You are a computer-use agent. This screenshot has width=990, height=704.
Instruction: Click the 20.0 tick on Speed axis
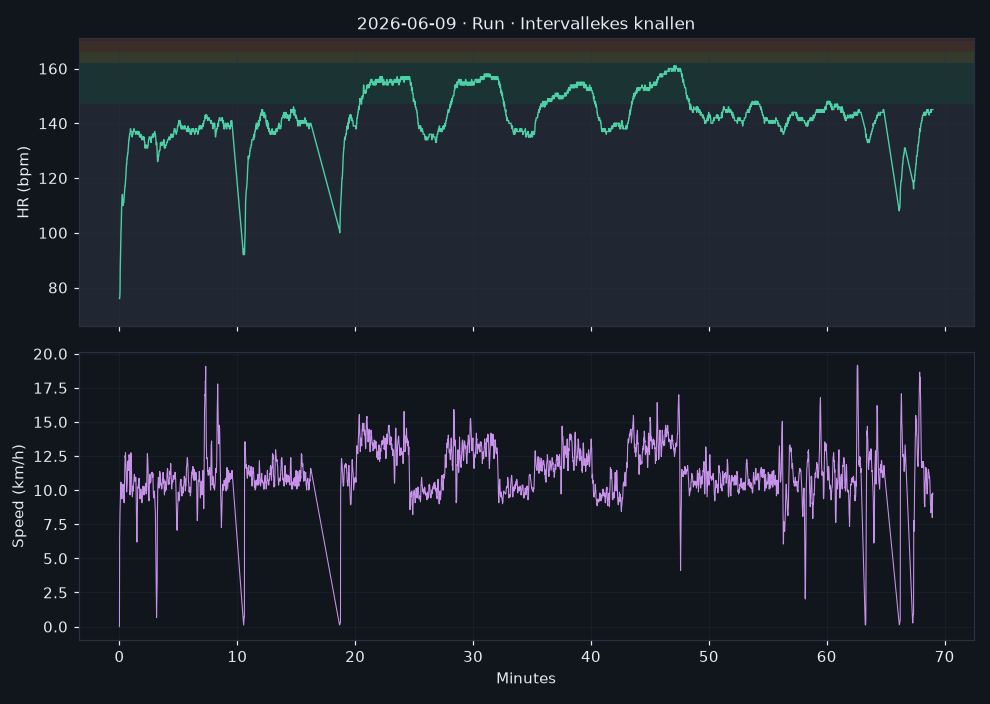[x=51, y=354]
